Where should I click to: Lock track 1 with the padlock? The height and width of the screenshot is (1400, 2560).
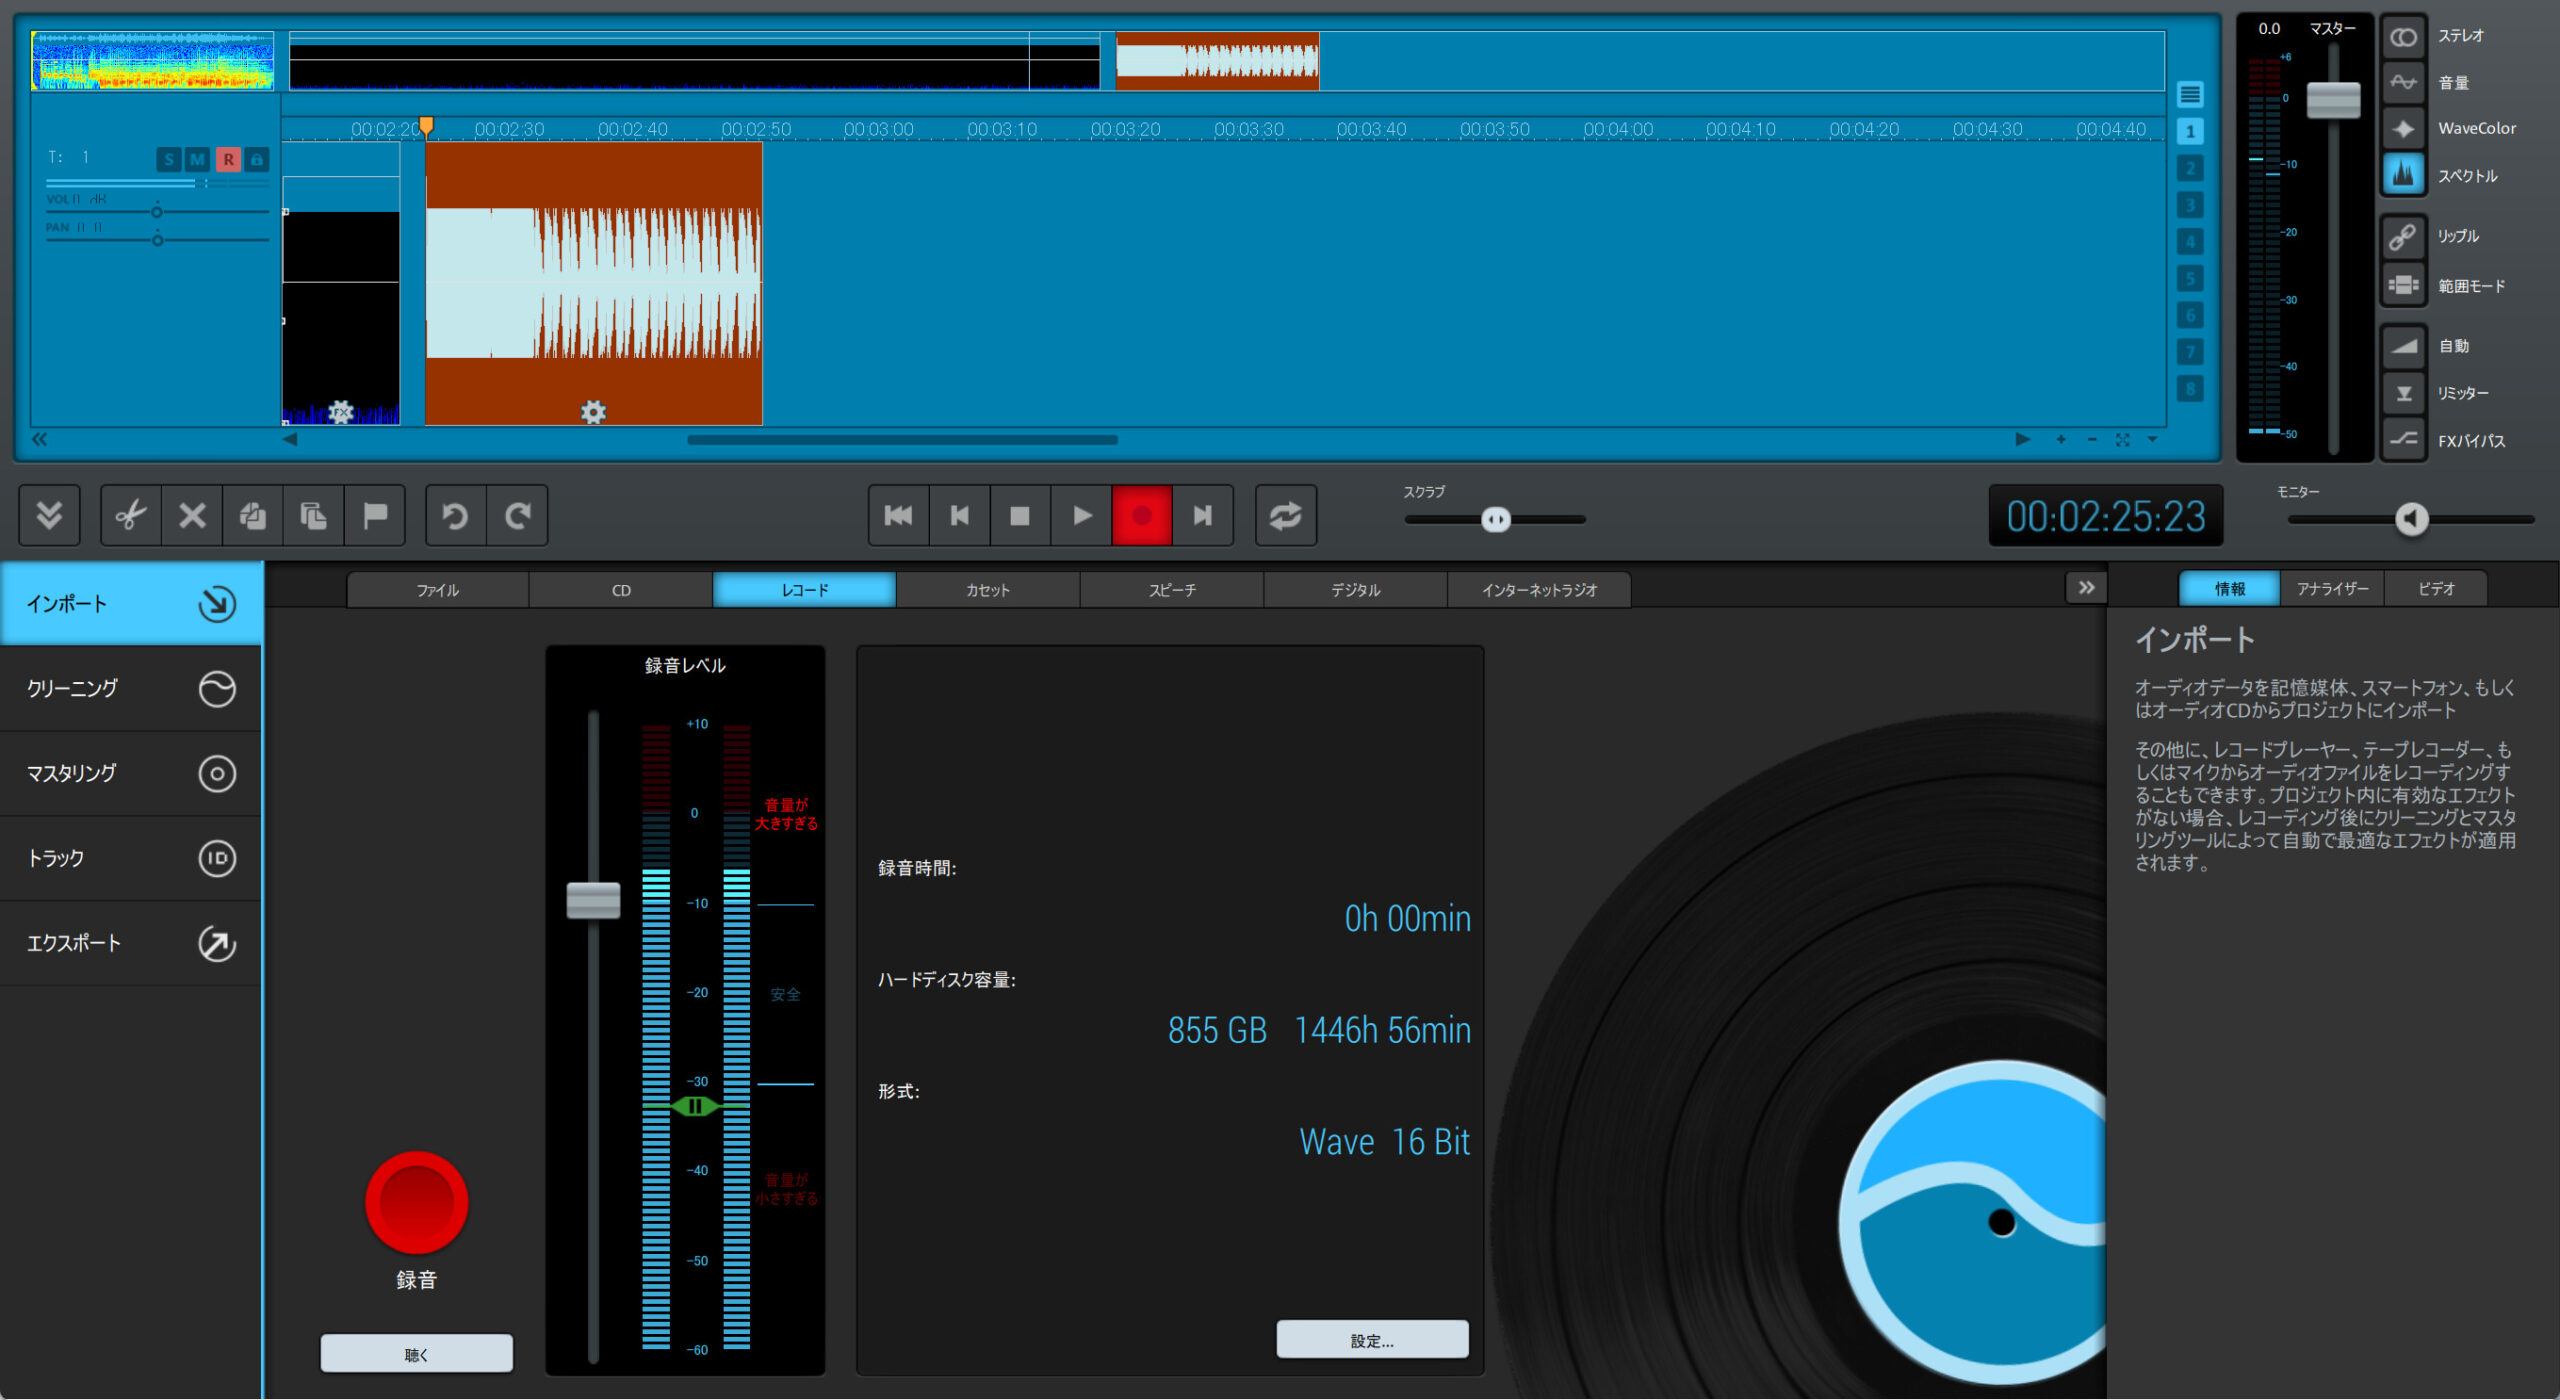[257, 159]
